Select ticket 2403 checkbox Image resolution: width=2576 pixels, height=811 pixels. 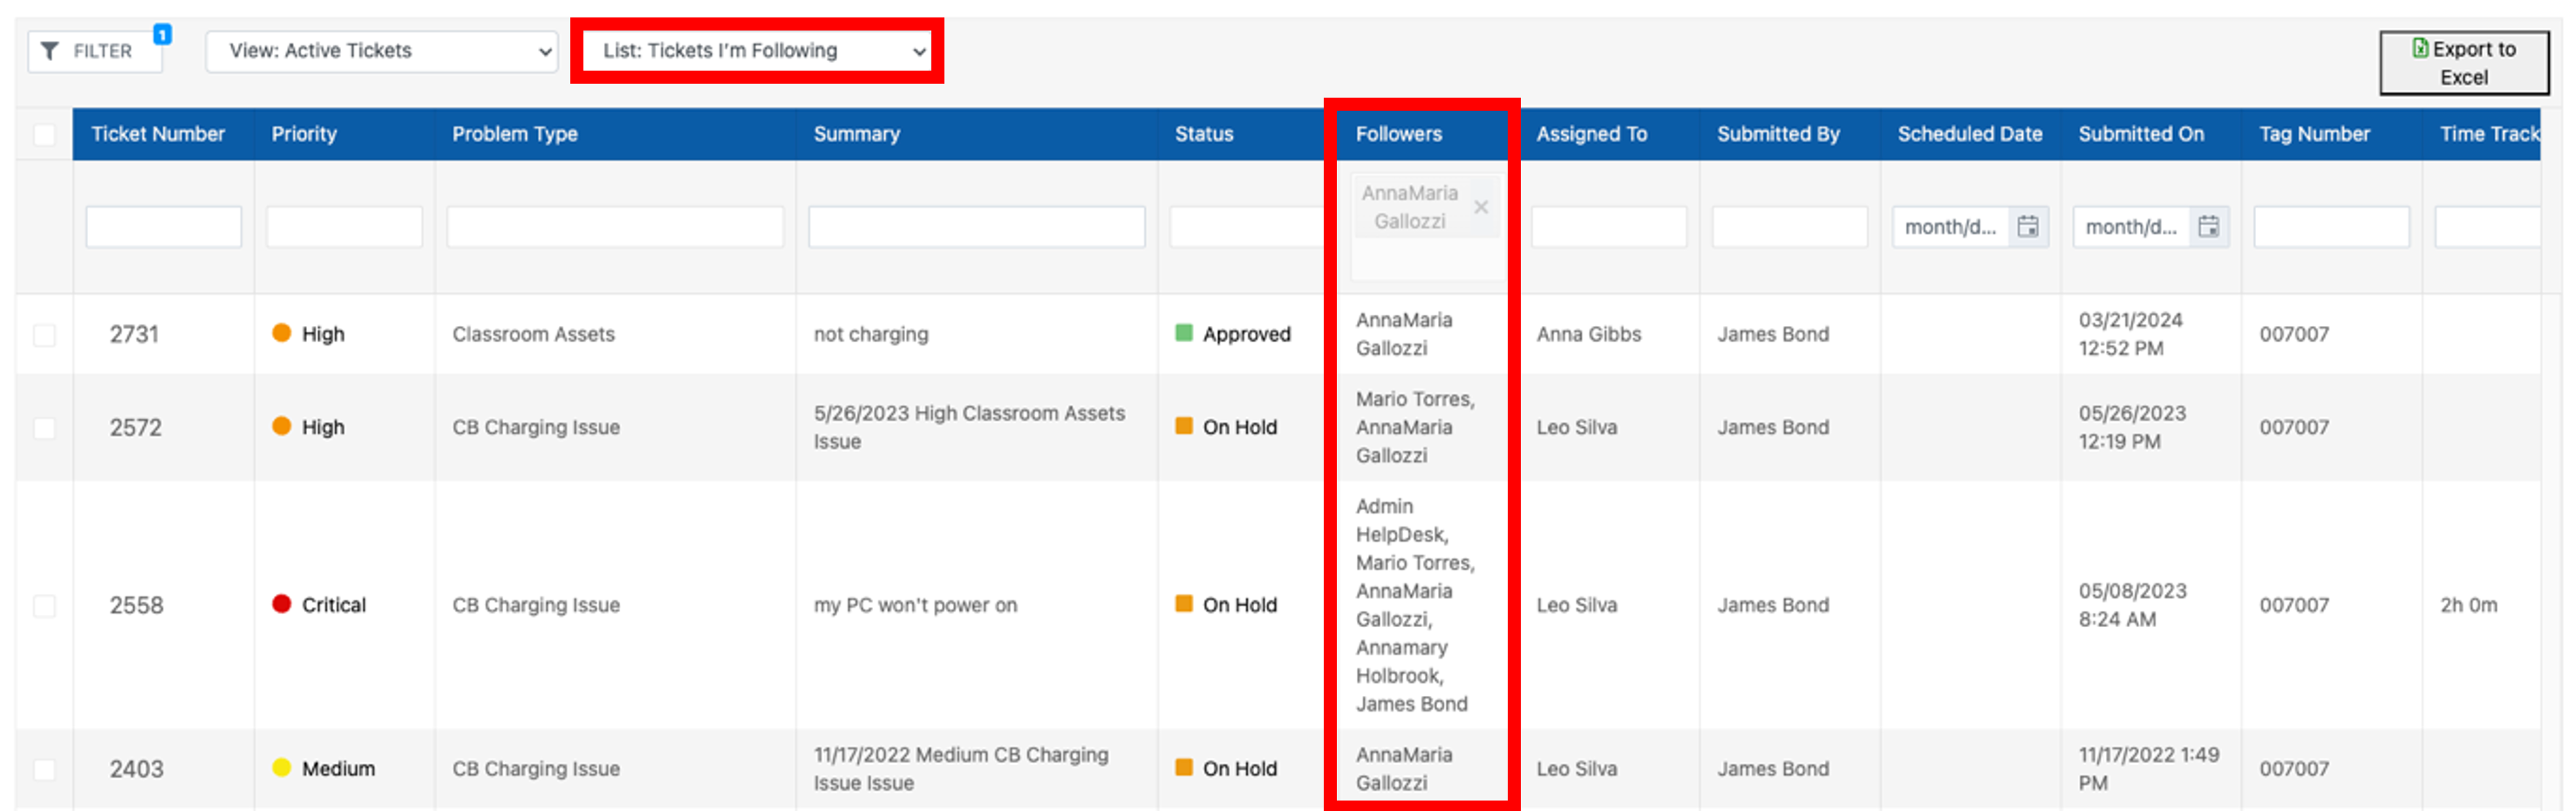point(44,770)
